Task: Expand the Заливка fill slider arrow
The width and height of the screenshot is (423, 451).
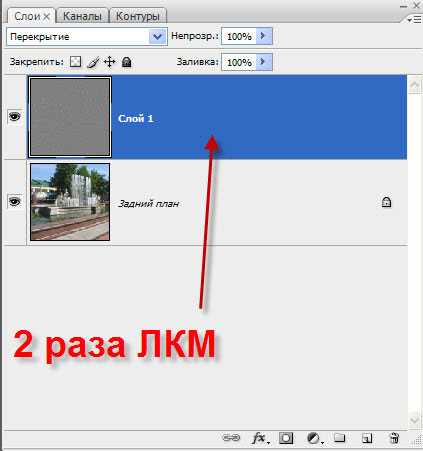Action: 264,62
